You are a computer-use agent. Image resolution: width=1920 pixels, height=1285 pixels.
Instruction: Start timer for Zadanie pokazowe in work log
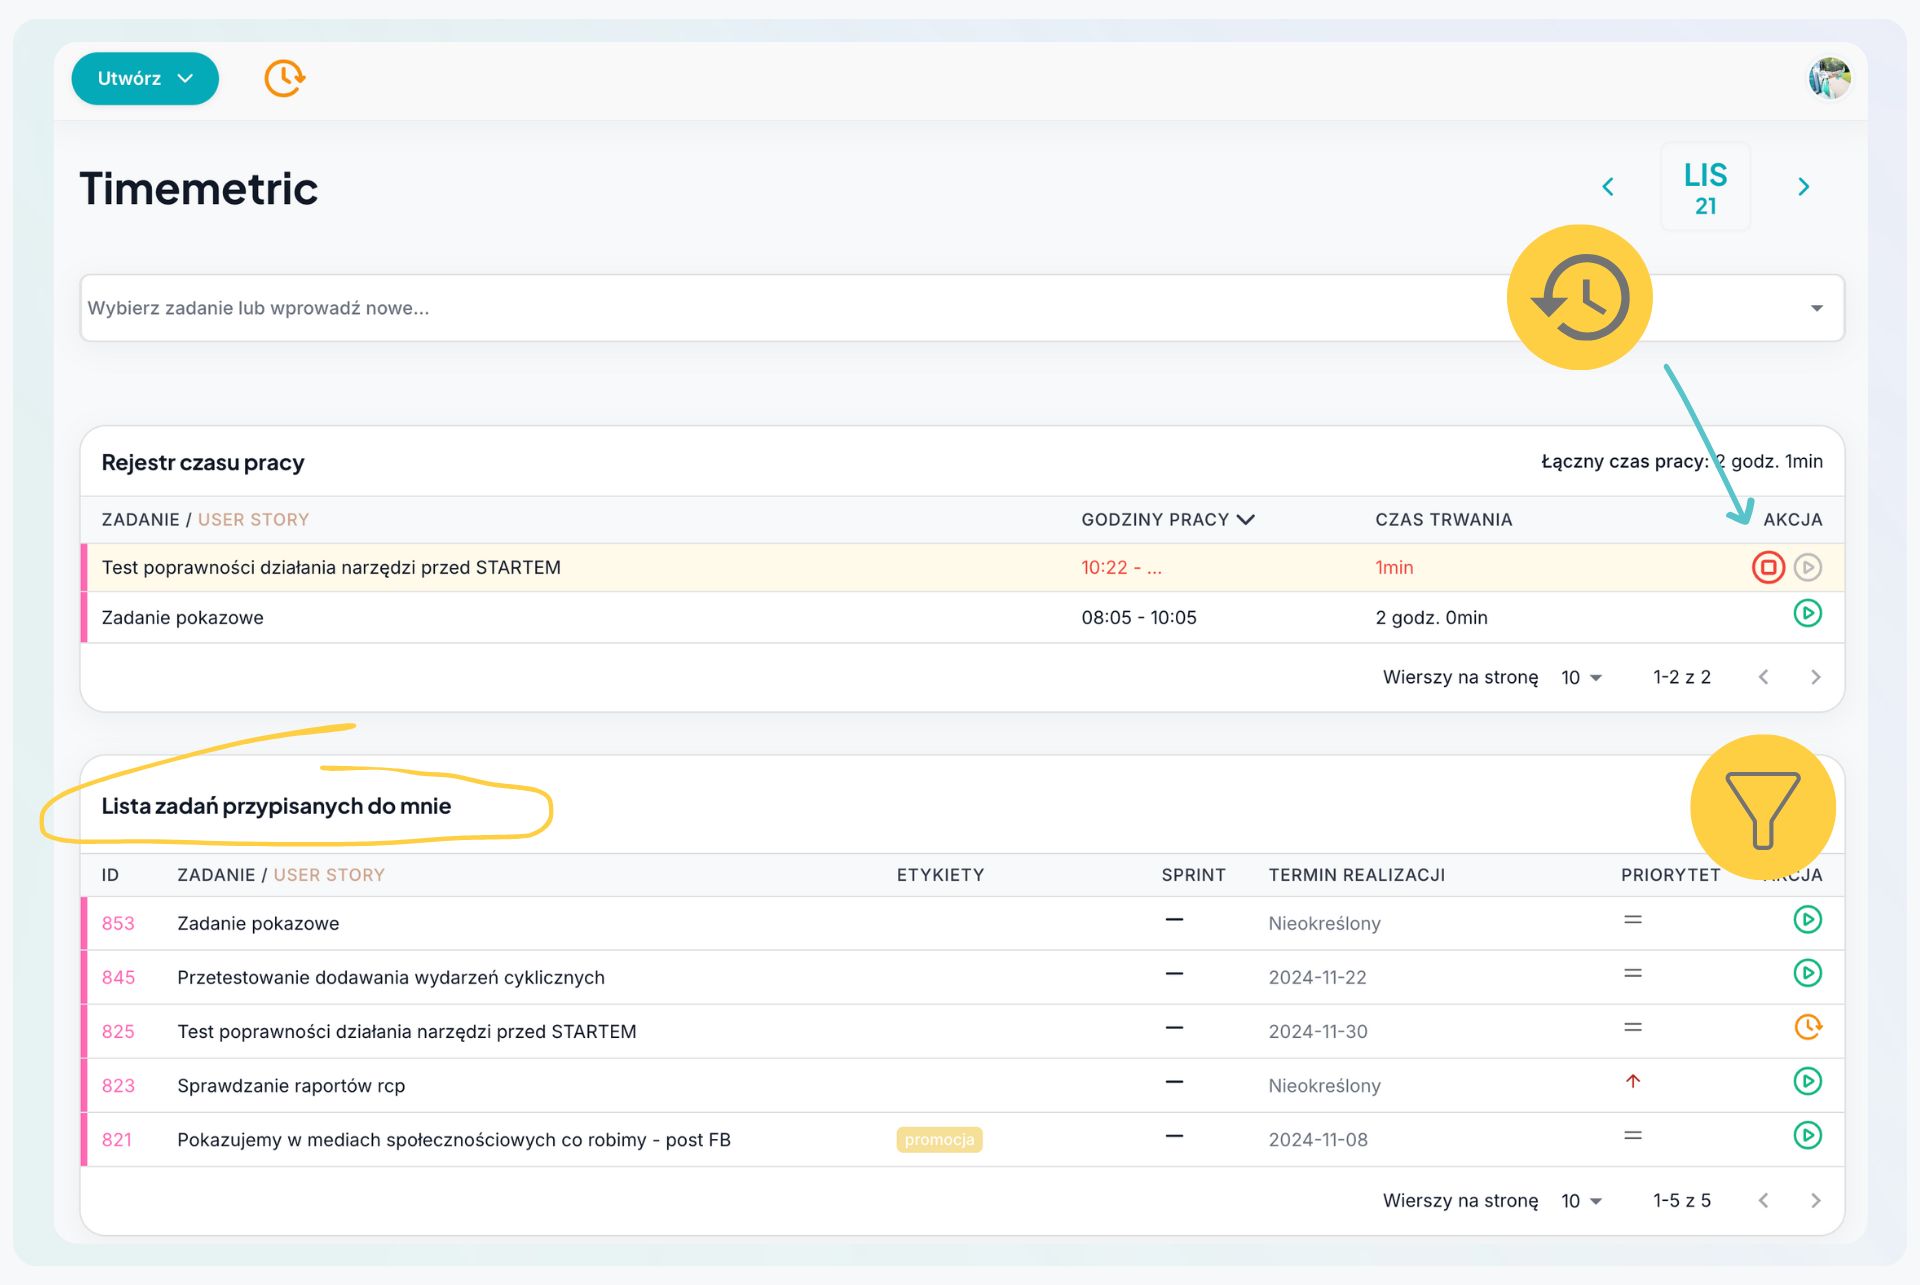(x=1806, y=614)
